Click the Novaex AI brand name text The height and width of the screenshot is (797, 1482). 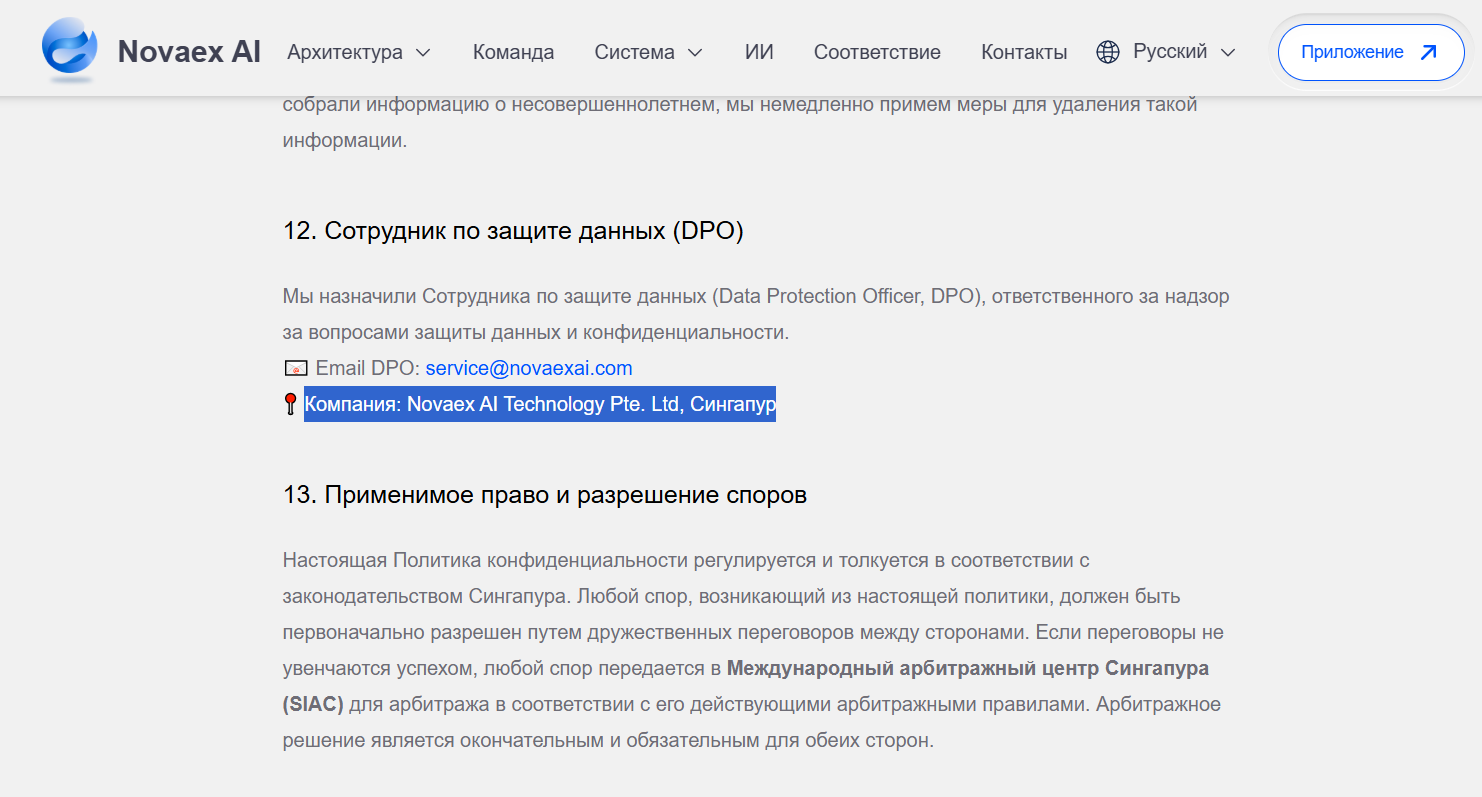click(189, 52)
